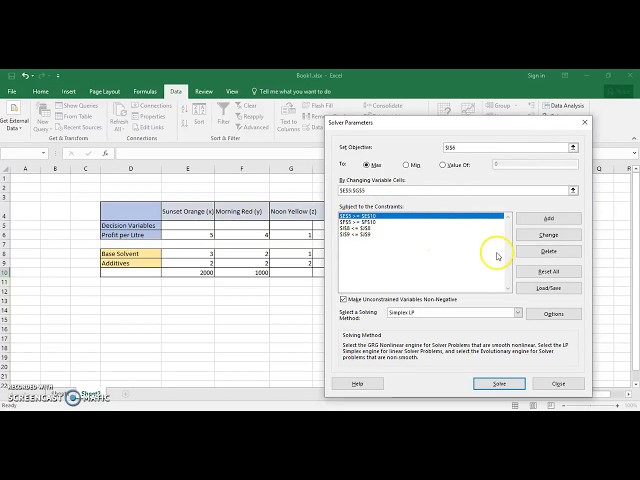Open the Get External Data icon

tap(14, 108)
